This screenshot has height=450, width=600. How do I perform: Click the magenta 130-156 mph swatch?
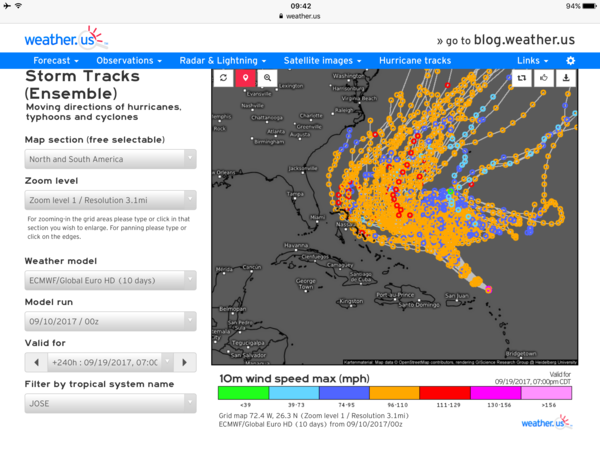pos(496,393)
